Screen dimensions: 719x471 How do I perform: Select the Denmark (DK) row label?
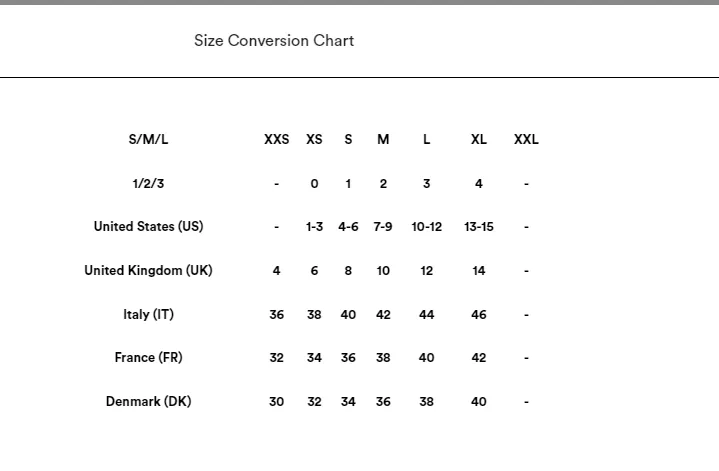point(148,402)
